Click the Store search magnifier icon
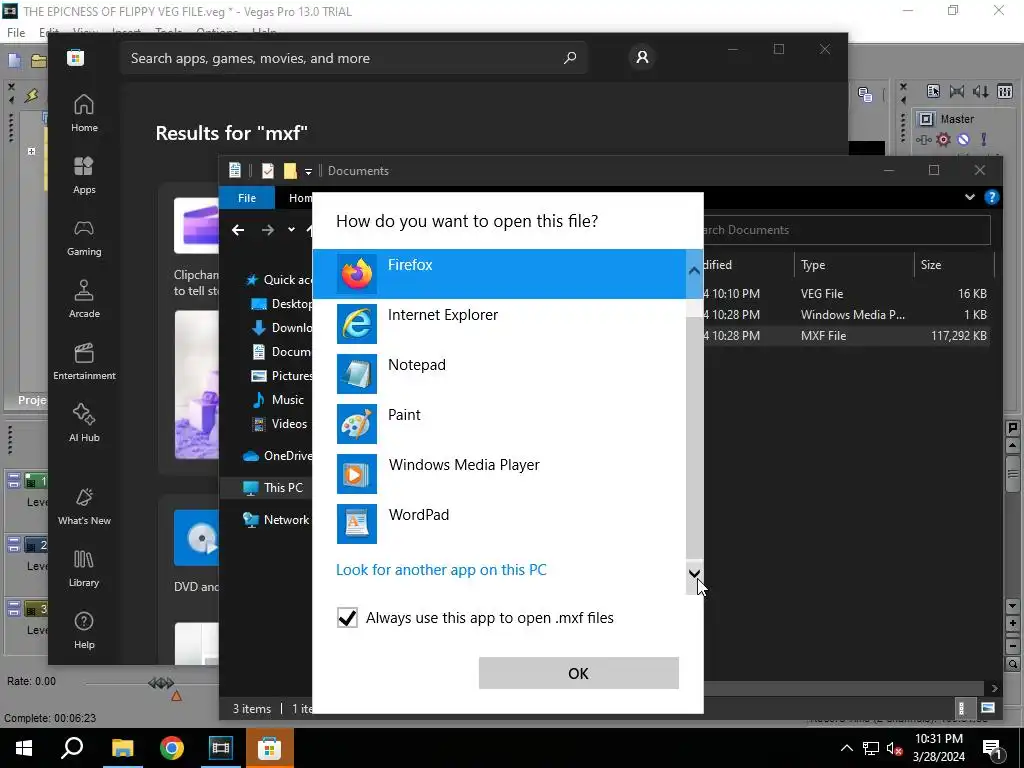Screen dimensions: 1024x768 point(570,58)
